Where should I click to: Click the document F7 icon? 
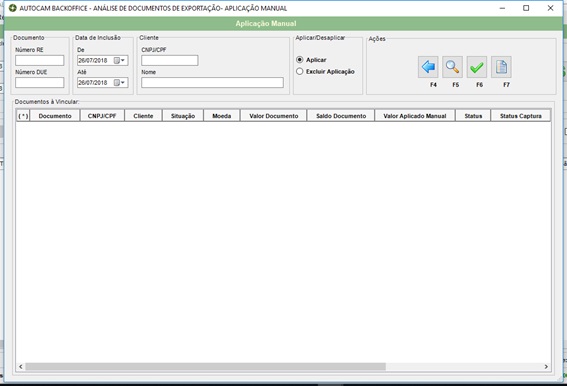coord(501,67)
